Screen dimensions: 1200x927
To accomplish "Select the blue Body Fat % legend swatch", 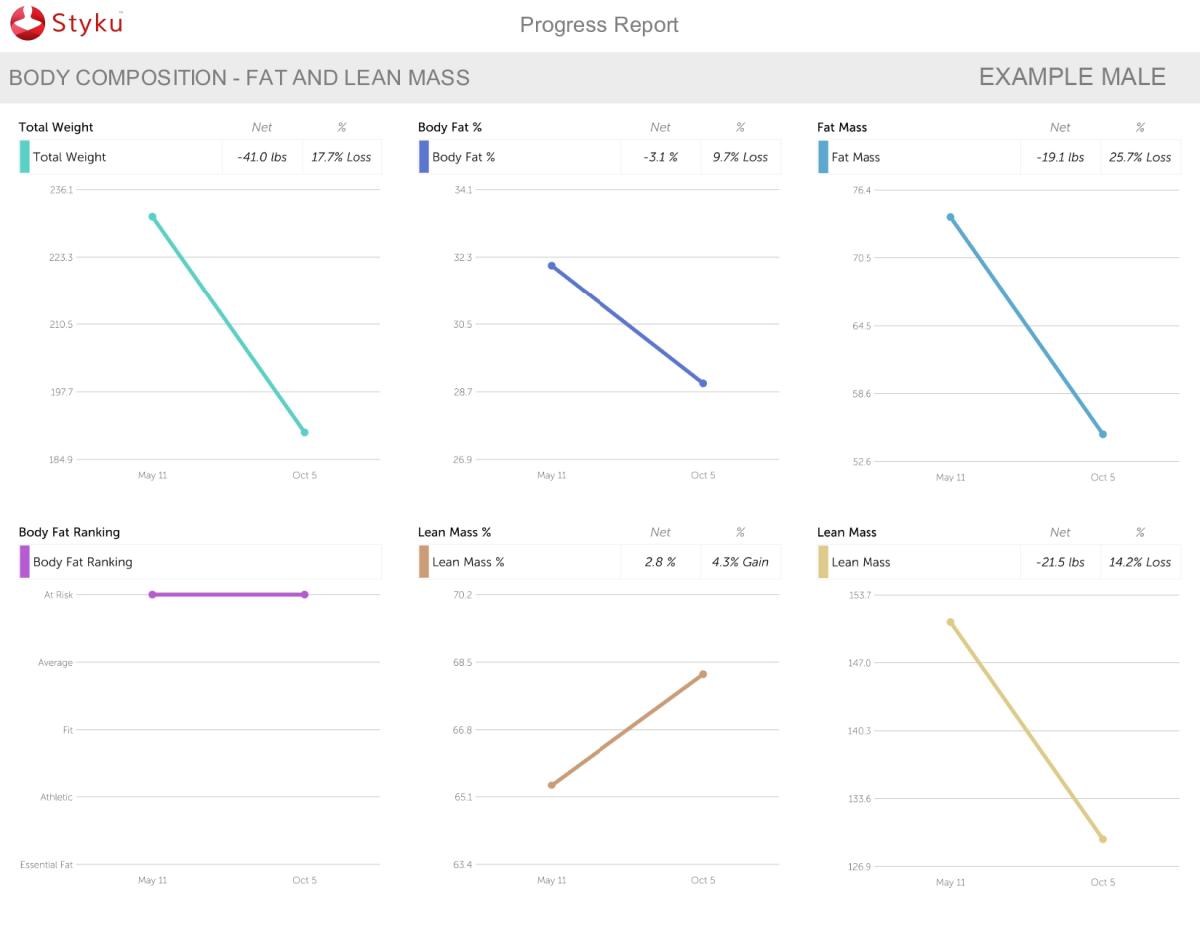I will pyautogui.click(x=423, y=157).
